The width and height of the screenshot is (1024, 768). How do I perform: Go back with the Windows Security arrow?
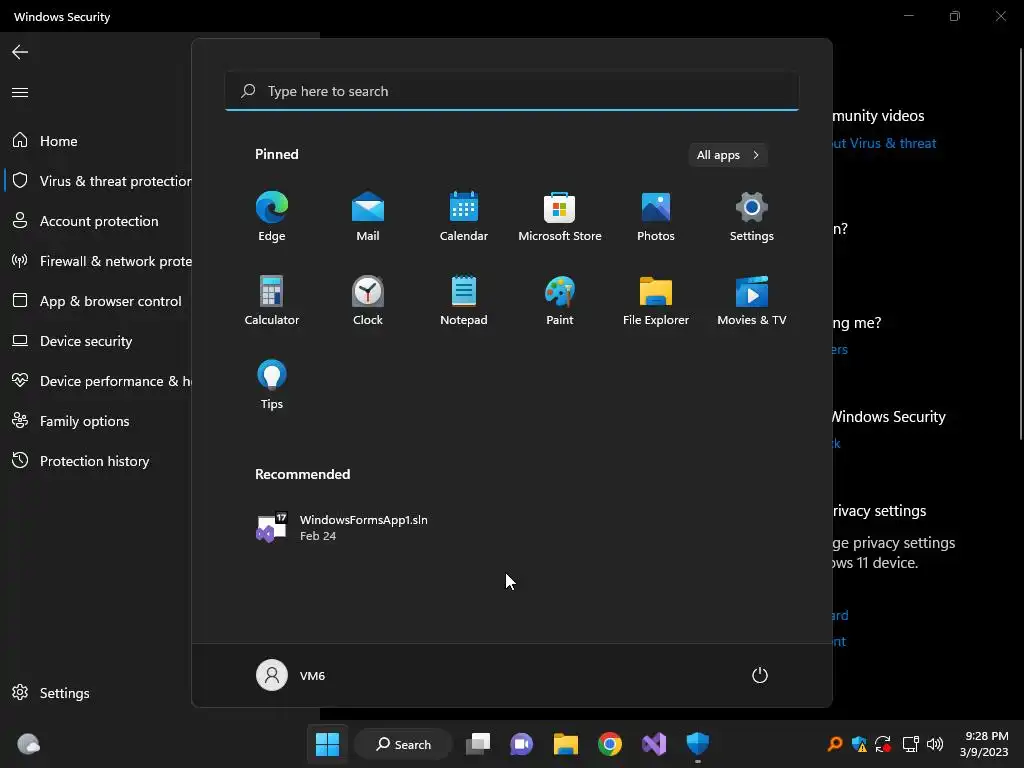click(x=20, y=52)
